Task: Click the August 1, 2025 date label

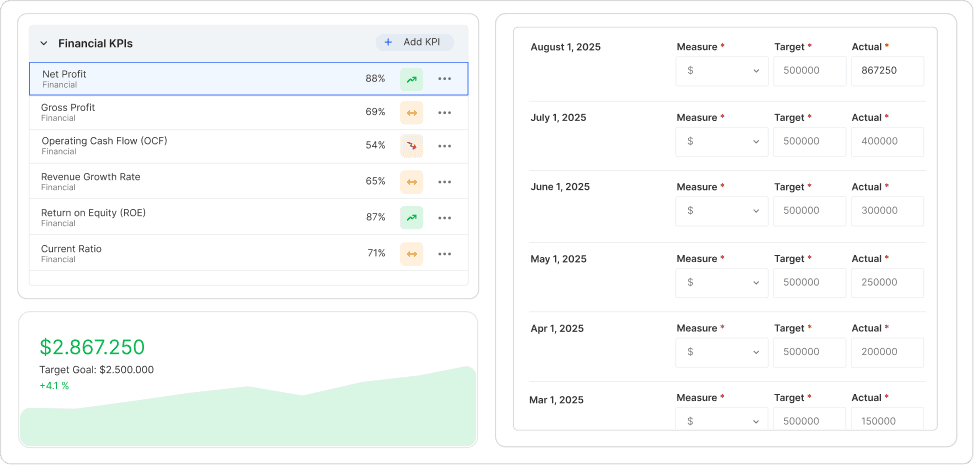Action: pos(565,47)
